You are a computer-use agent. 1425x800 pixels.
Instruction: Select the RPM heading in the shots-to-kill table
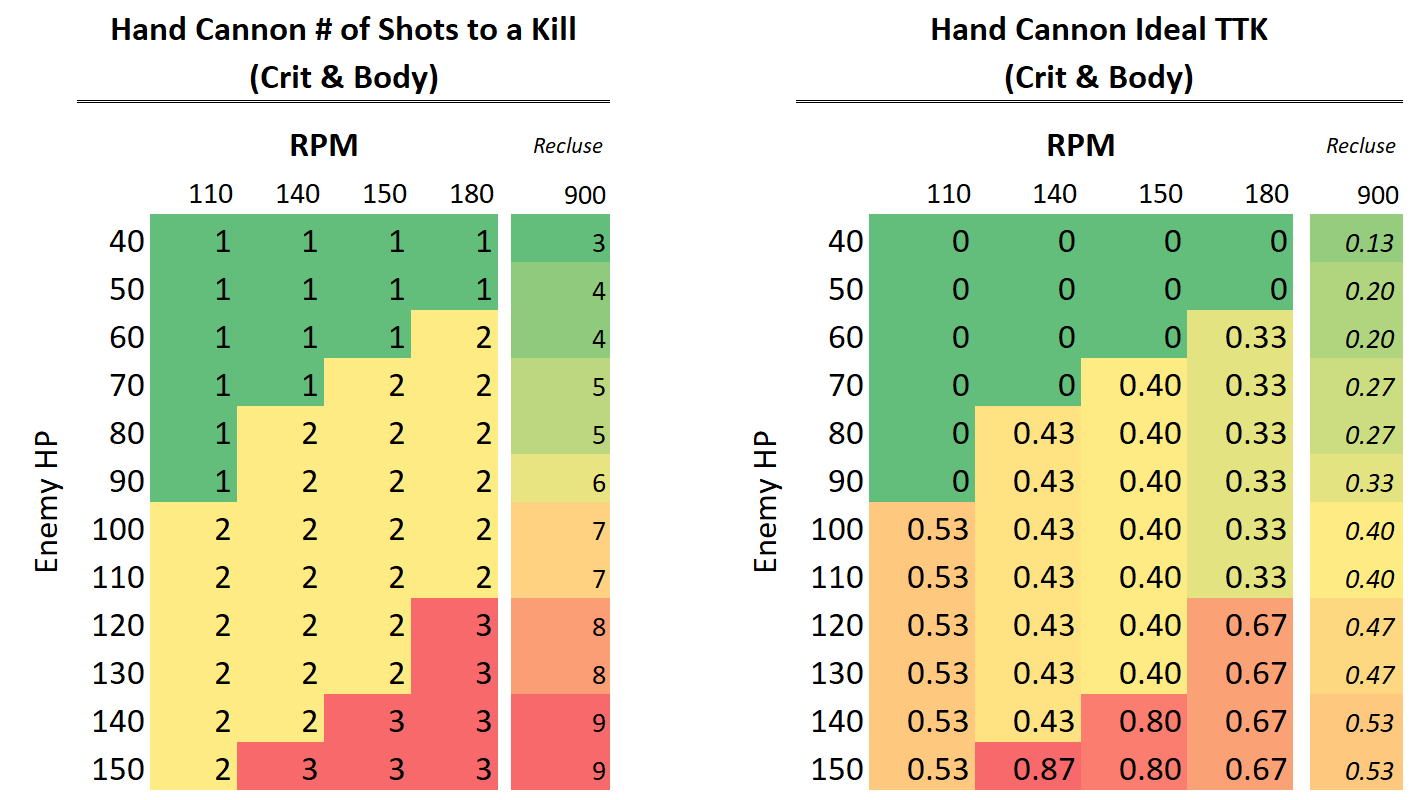coord(324,146)
